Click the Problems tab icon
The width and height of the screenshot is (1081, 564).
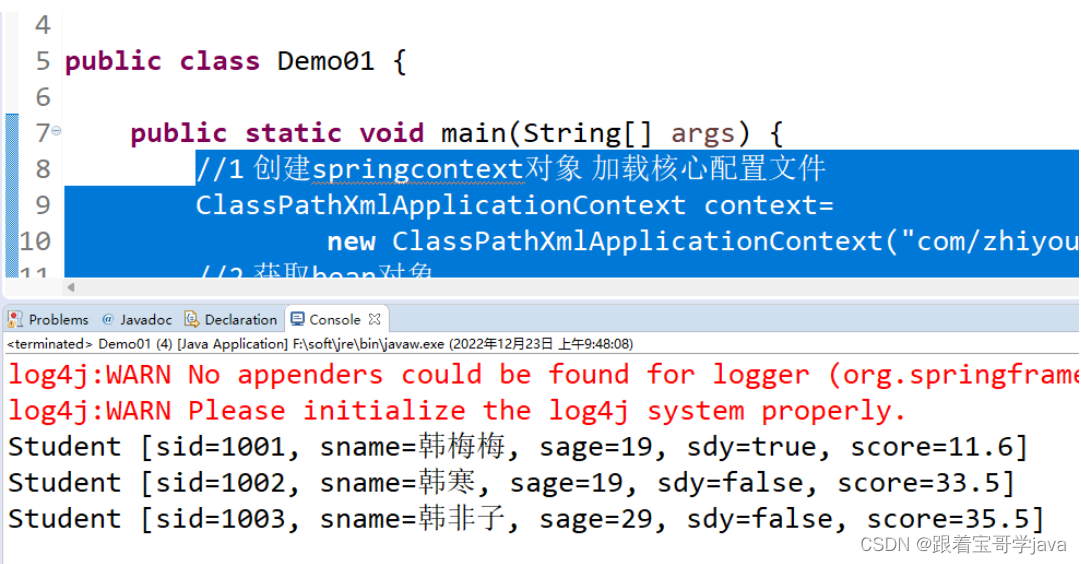coord(15,319)
